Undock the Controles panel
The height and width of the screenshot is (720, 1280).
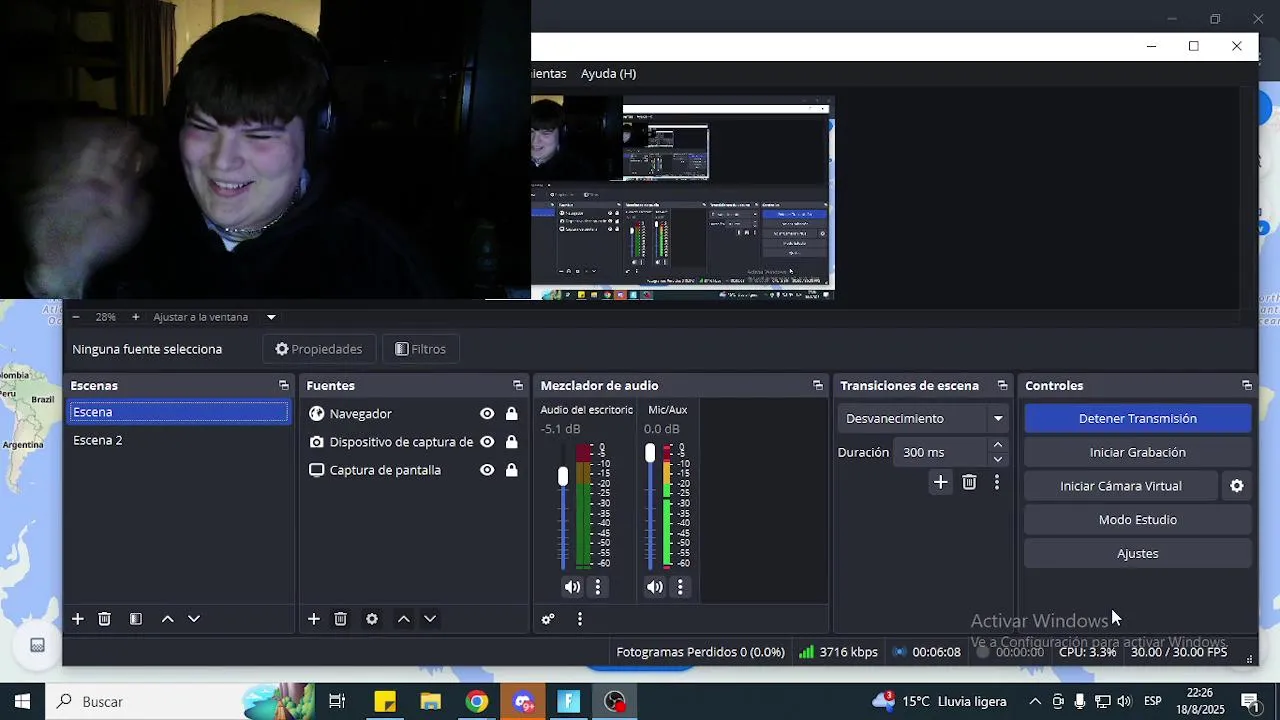pyautogui.click(x=1246, y=386)
